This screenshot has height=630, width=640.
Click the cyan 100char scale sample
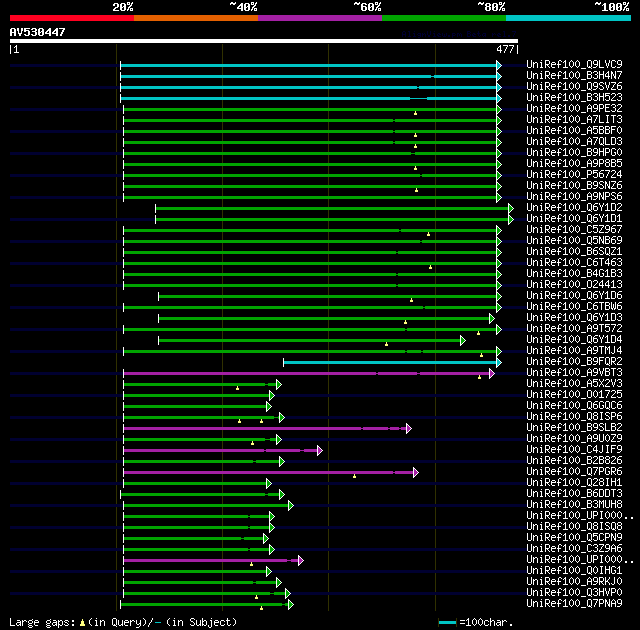(x=447, y=623)
